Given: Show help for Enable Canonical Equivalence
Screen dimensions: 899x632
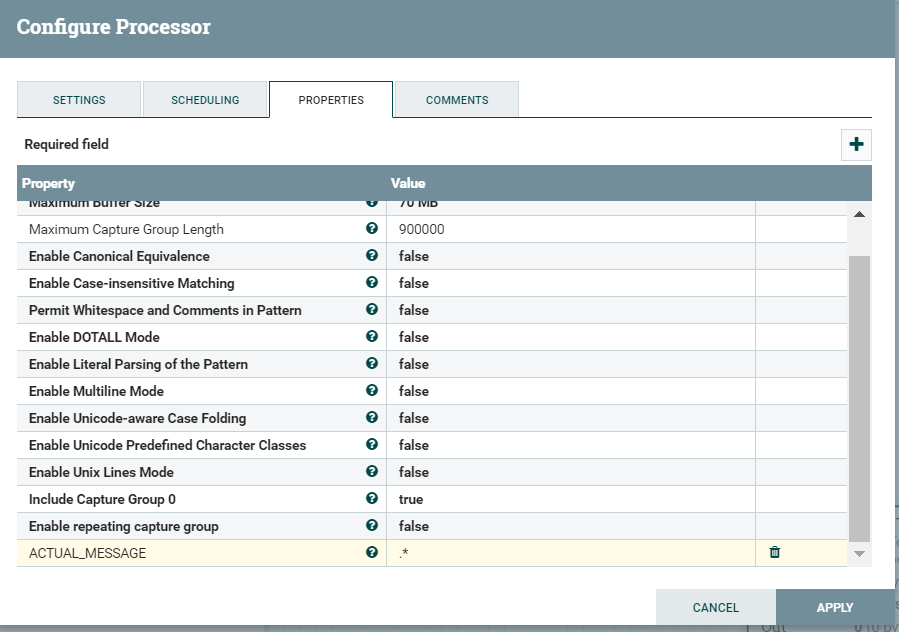Looking at the screenshot, I should pyautogui.click(x=372, y=256).
